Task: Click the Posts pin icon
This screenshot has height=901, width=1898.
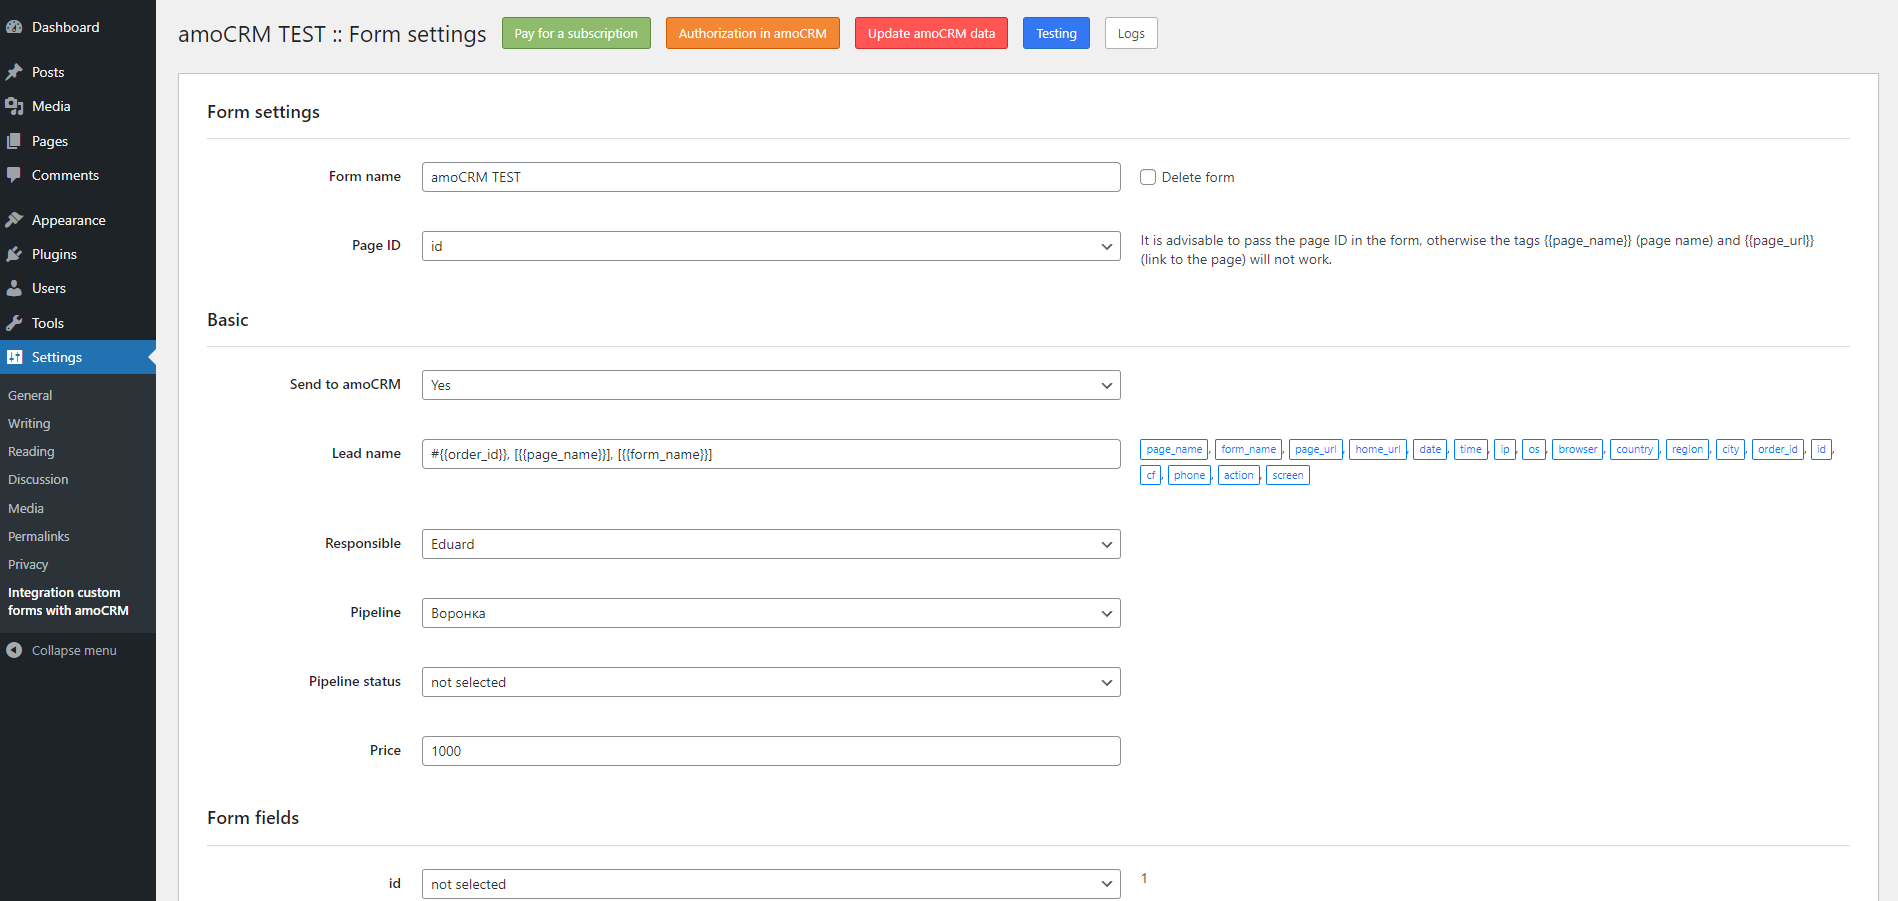Action: [x=14, y=72]
